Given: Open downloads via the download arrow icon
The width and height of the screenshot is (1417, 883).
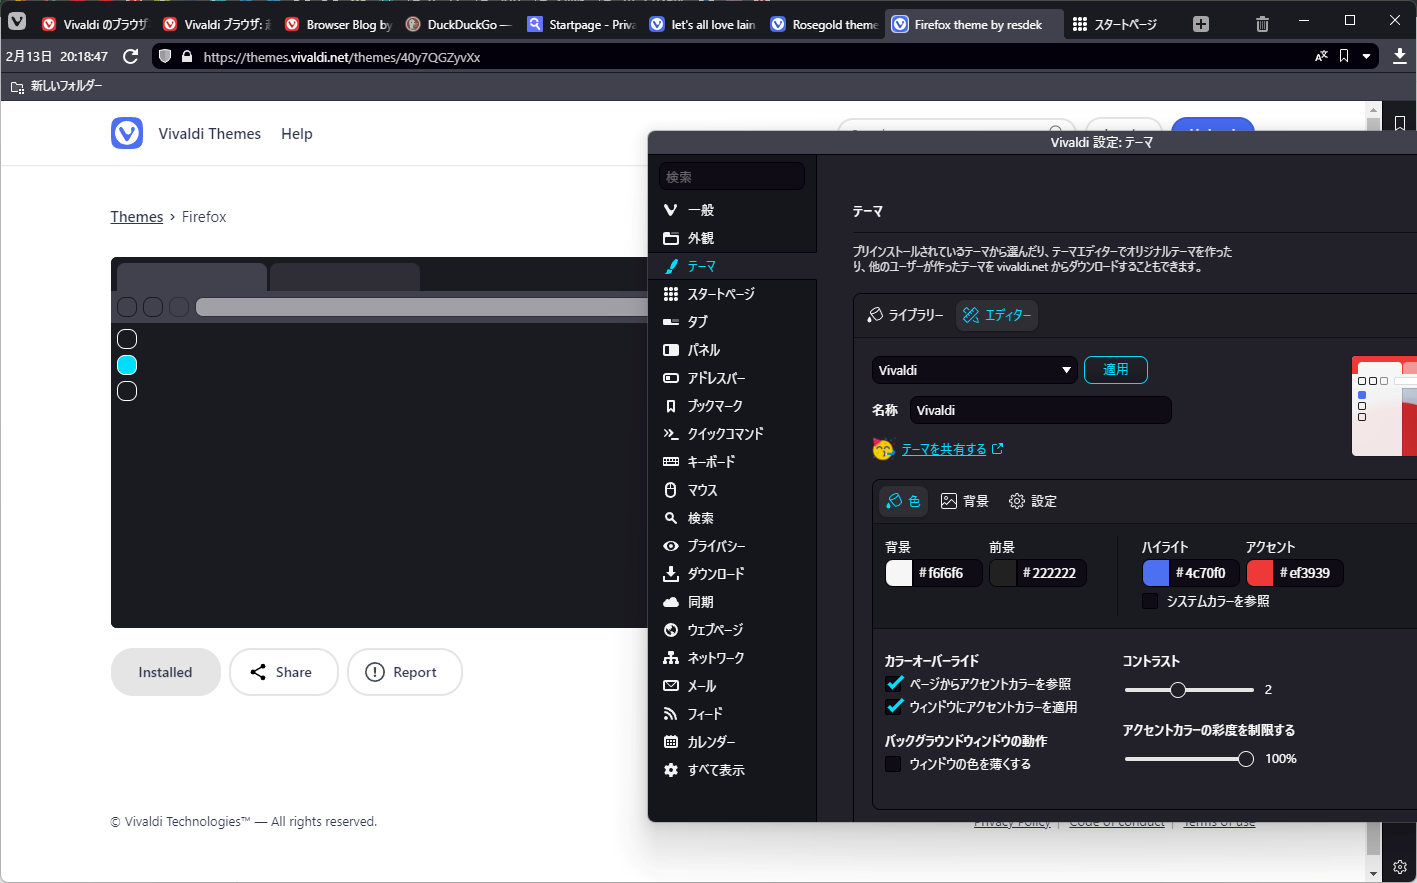Looking at the screenshot, I should click(1400, 57).
